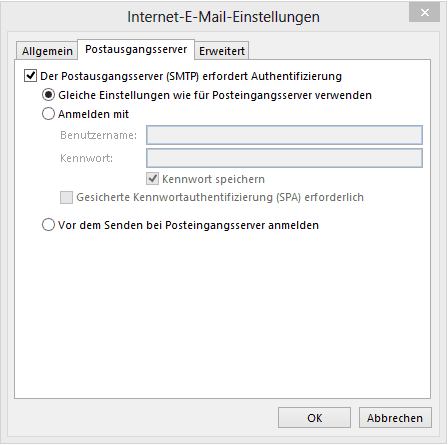Cancel via the Abbrechen button
The image size is (448, 445).
click(x=395, y=418)
